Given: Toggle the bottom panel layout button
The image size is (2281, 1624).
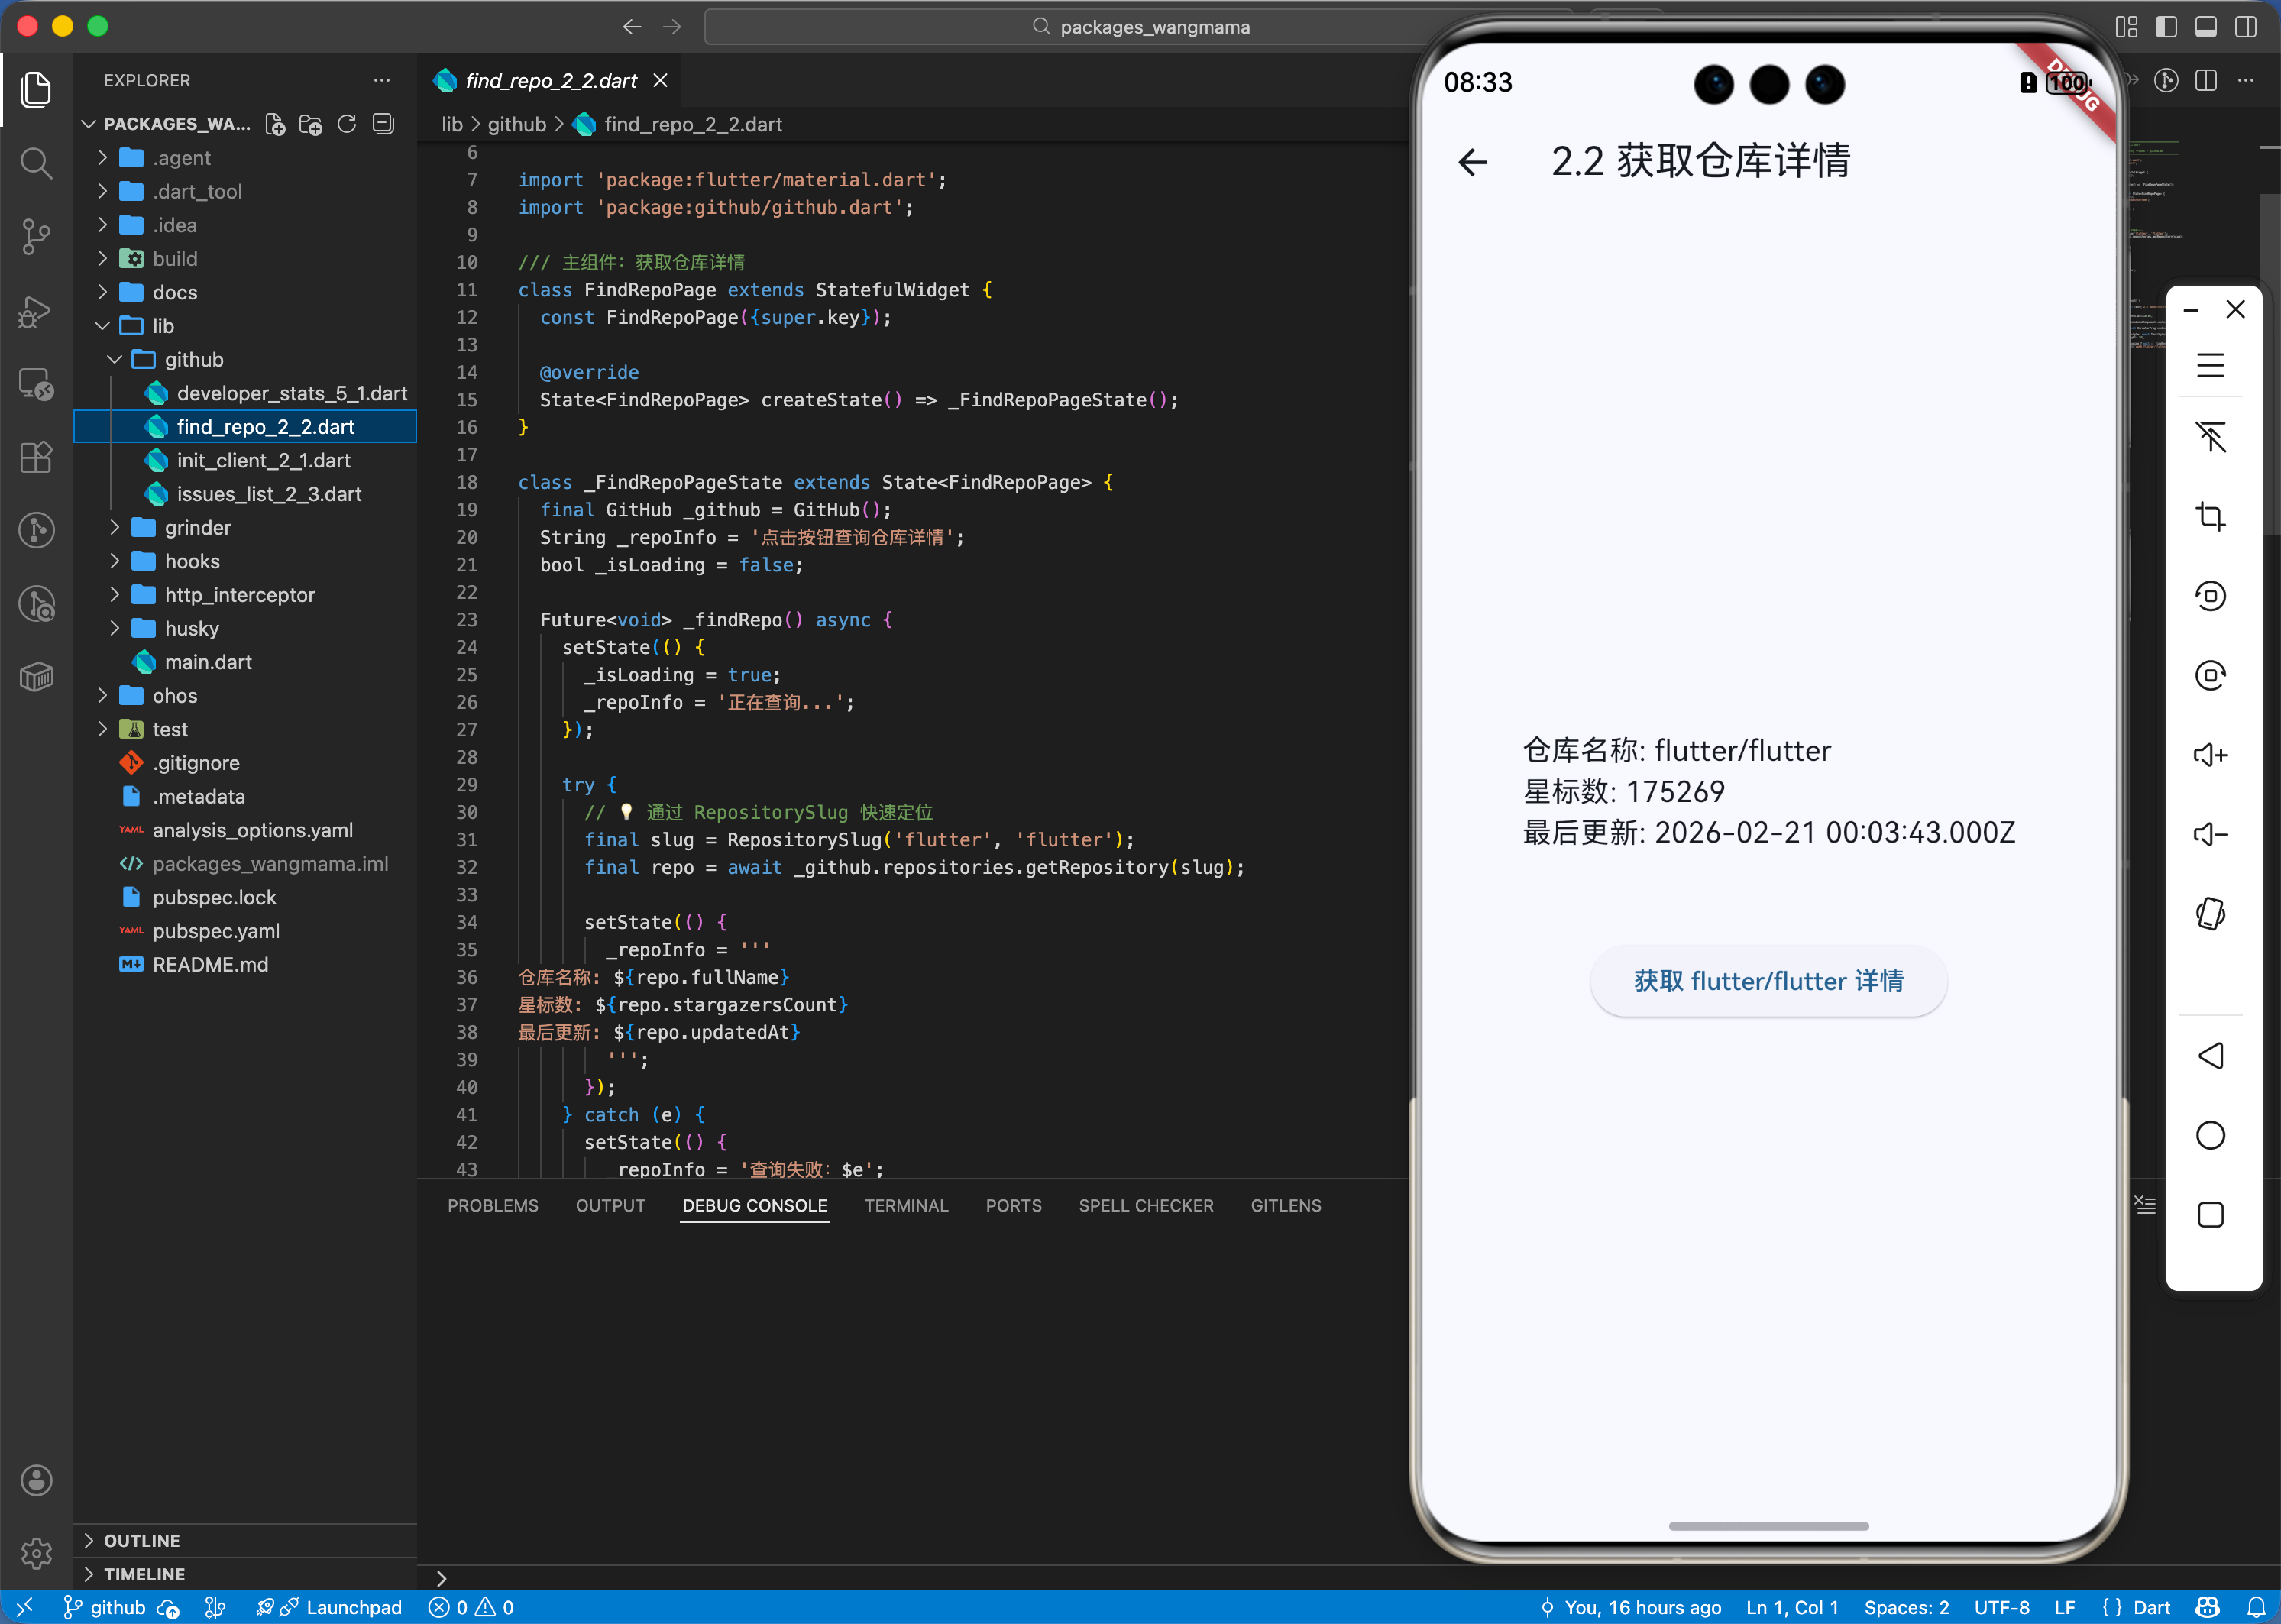Looking at the screenshot, I should (2206, 27).
